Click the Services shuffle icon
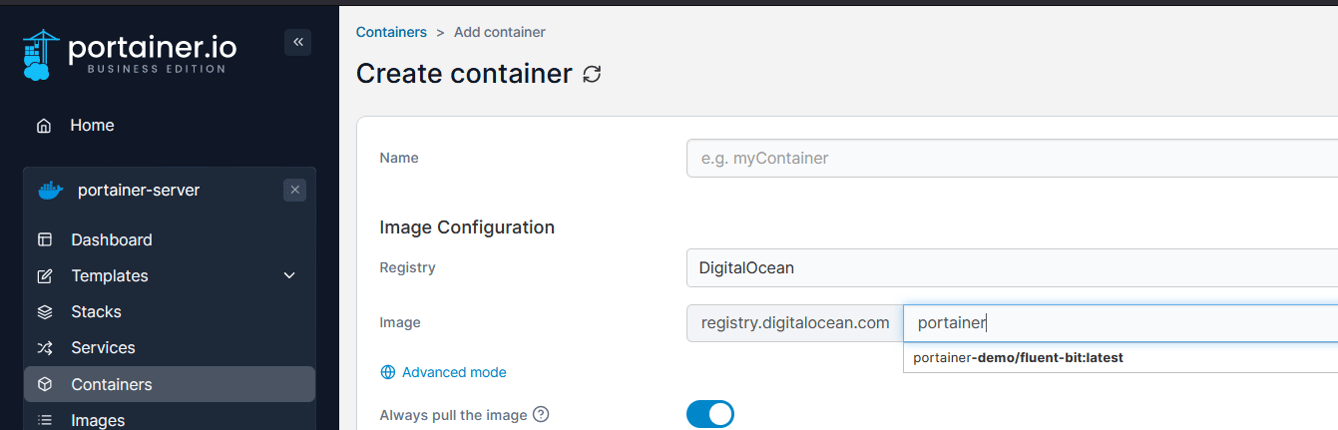The image size is (1338, 430). (44, 348)
